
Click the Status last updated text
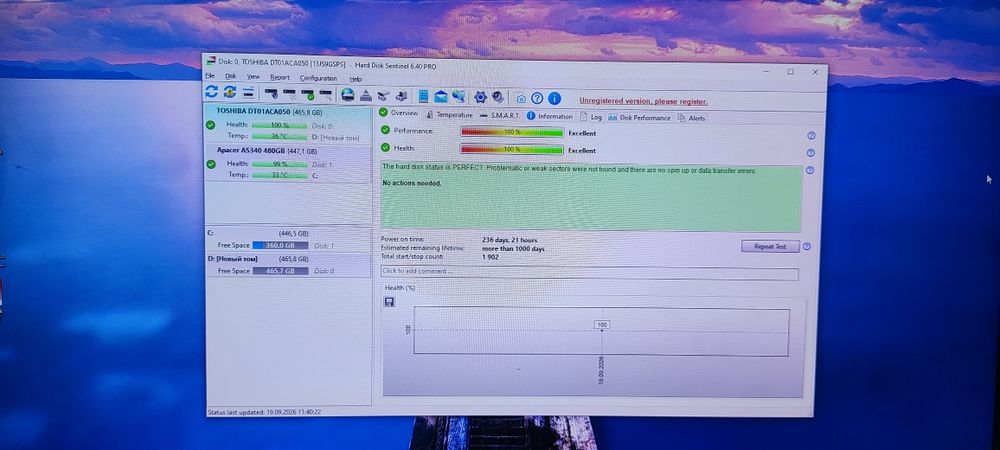click(x=264, y=412)
